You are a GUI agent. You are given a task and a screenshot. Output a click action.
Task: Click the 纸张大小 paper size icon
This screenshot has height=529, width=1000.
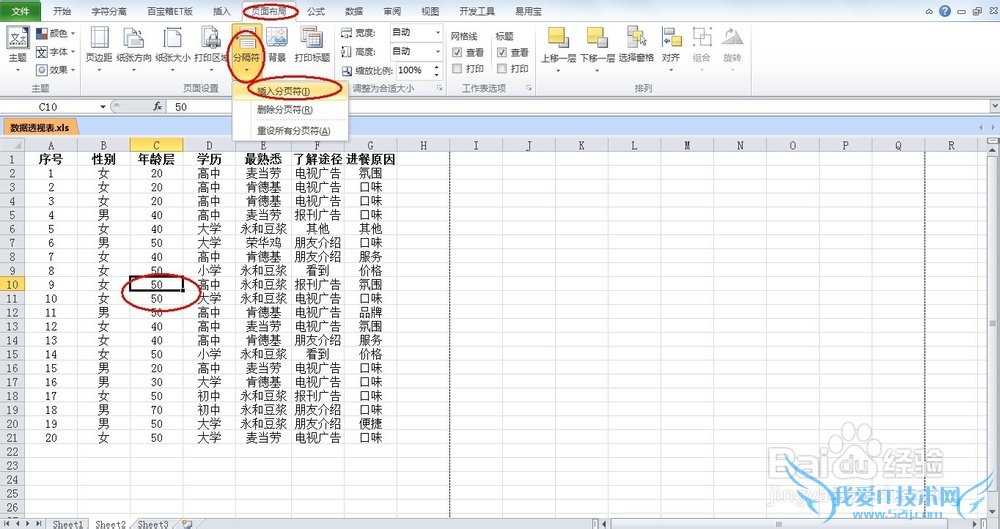pyautogui.click(x=173, y=38)
